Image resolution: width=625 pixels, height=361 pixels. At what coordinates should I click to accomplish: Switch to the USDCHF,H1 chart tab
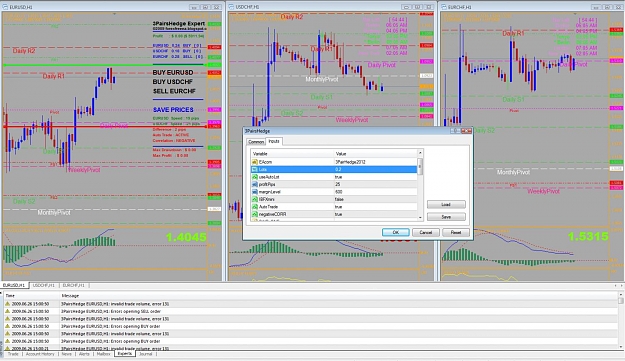[x=43, y=285]
